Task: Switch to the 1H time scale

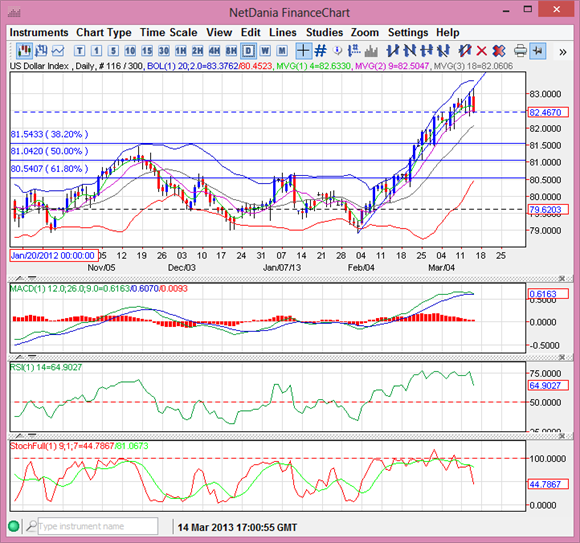Action: (x=181, y=51)
